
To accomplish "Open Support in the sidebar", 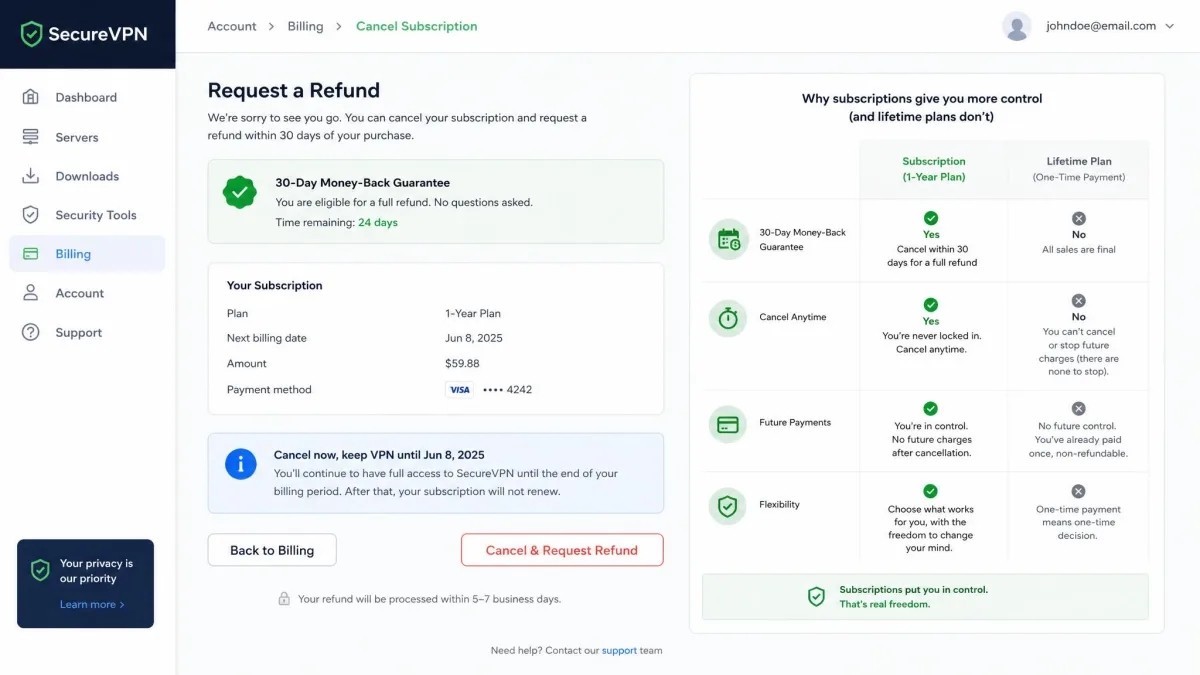I will [87, 332].
